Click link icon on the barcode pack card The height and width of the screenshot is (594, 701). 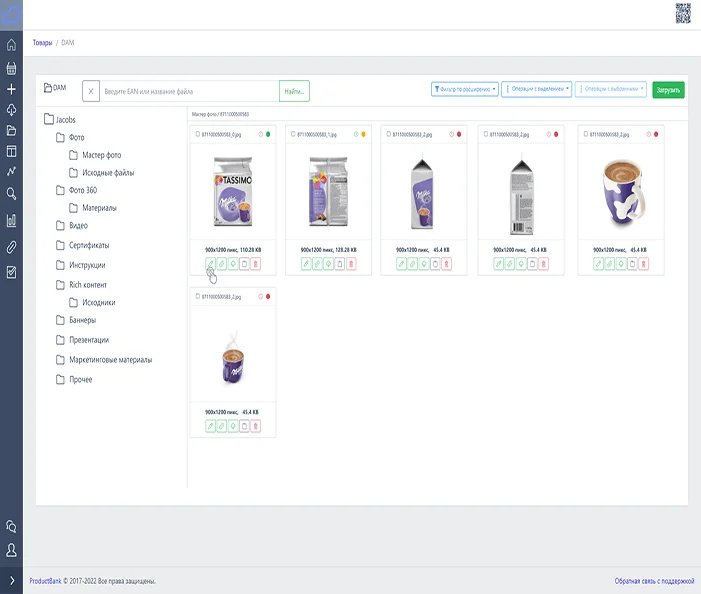[510, 264]
